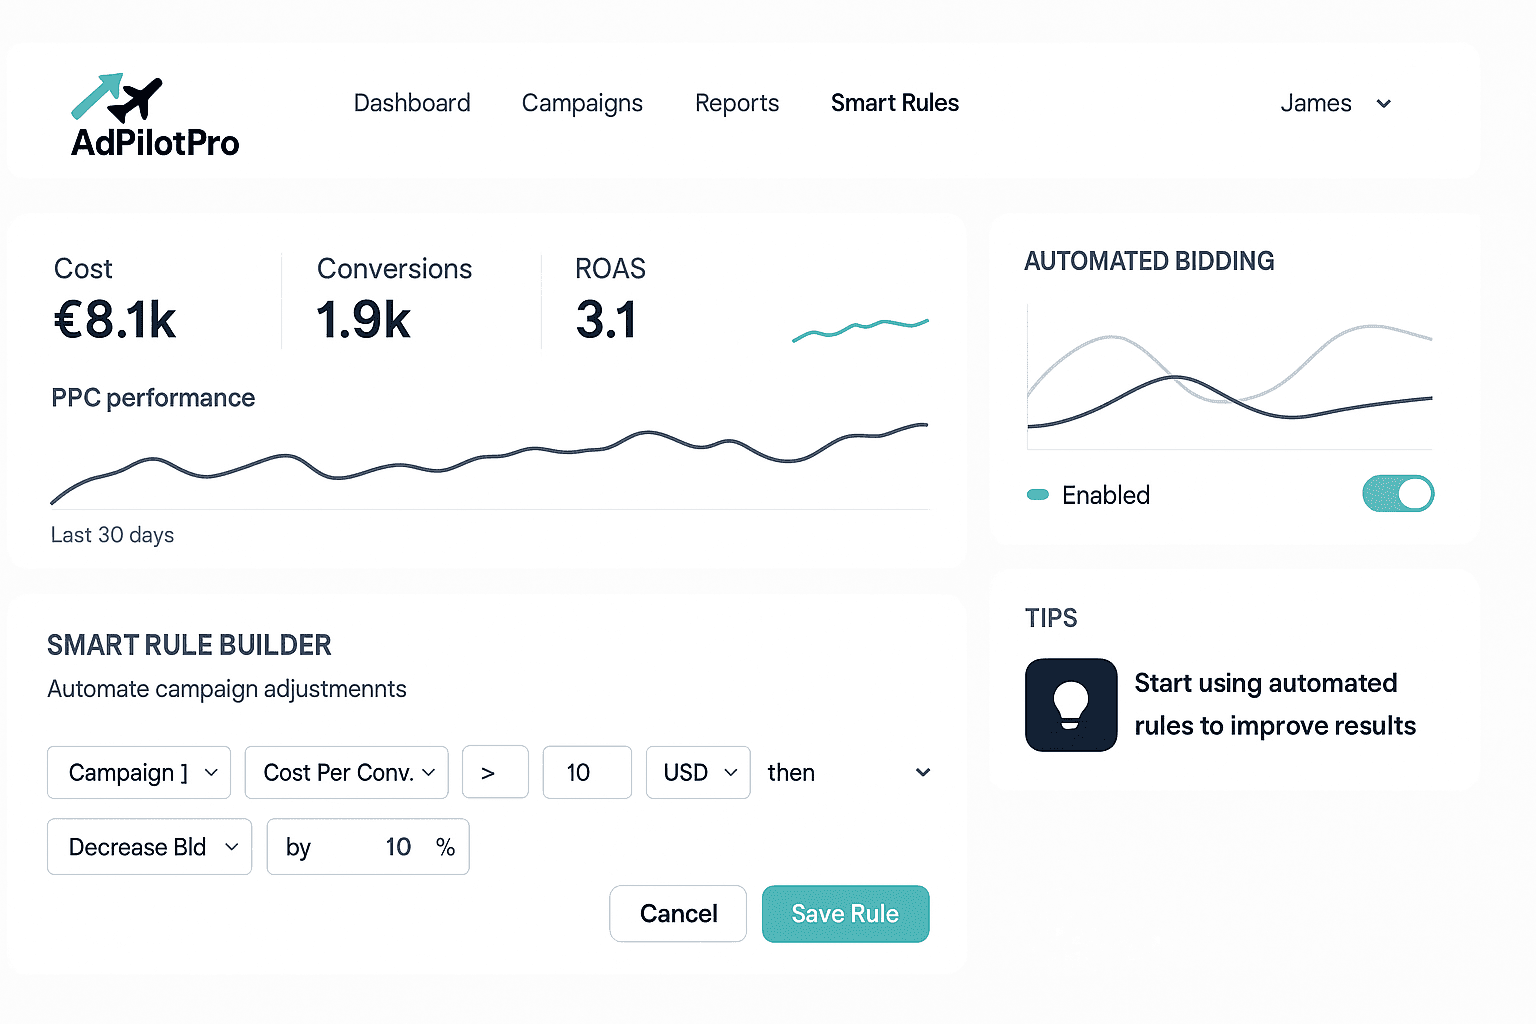Open the Cost Per Conv. dropdown
Image resolution: width=1536 pixels, height=1024 pixels.
click(x=346, y=772)
